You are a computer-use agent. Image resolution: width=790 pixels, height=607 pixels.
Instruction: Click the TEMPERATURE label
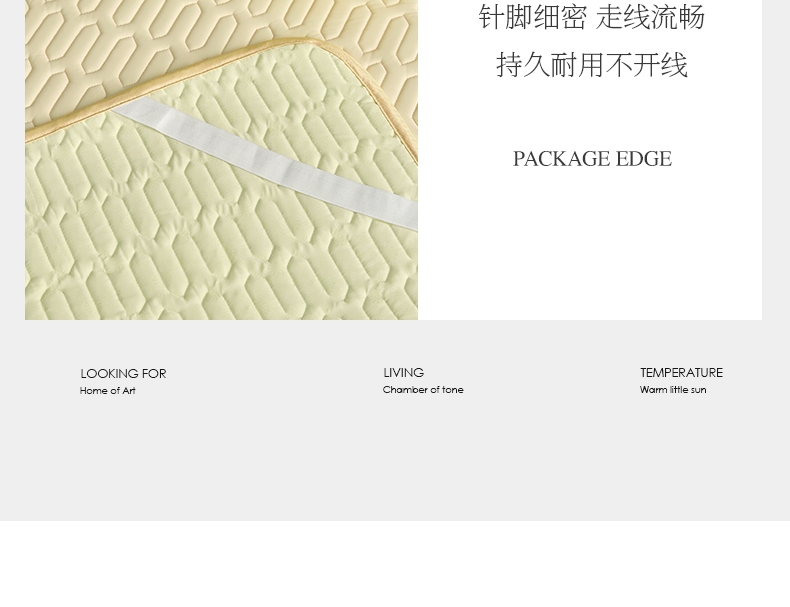coord(681,373)
